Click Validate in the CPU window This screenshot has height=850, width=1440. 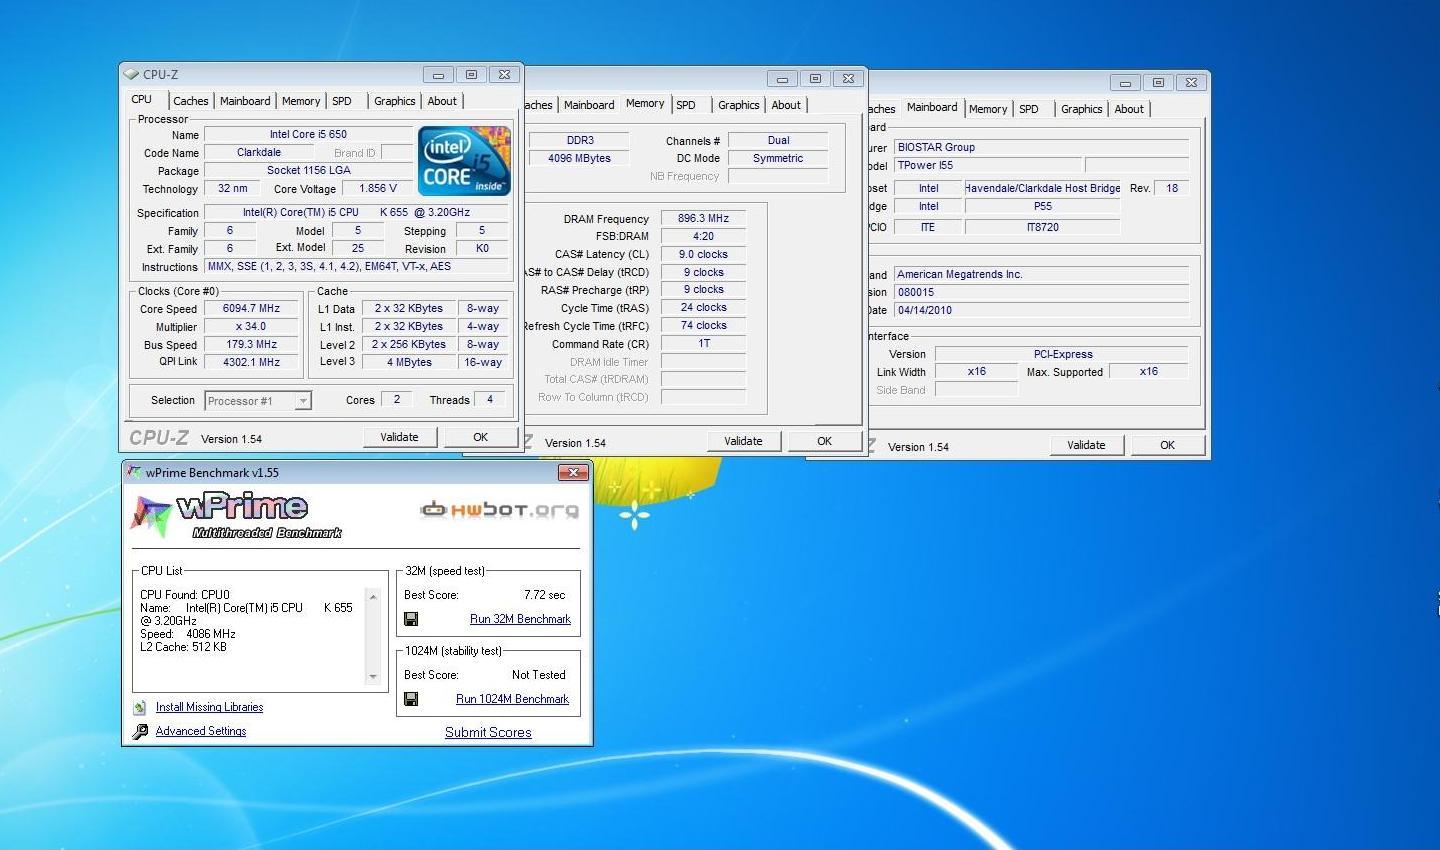(x=399, y=437)
